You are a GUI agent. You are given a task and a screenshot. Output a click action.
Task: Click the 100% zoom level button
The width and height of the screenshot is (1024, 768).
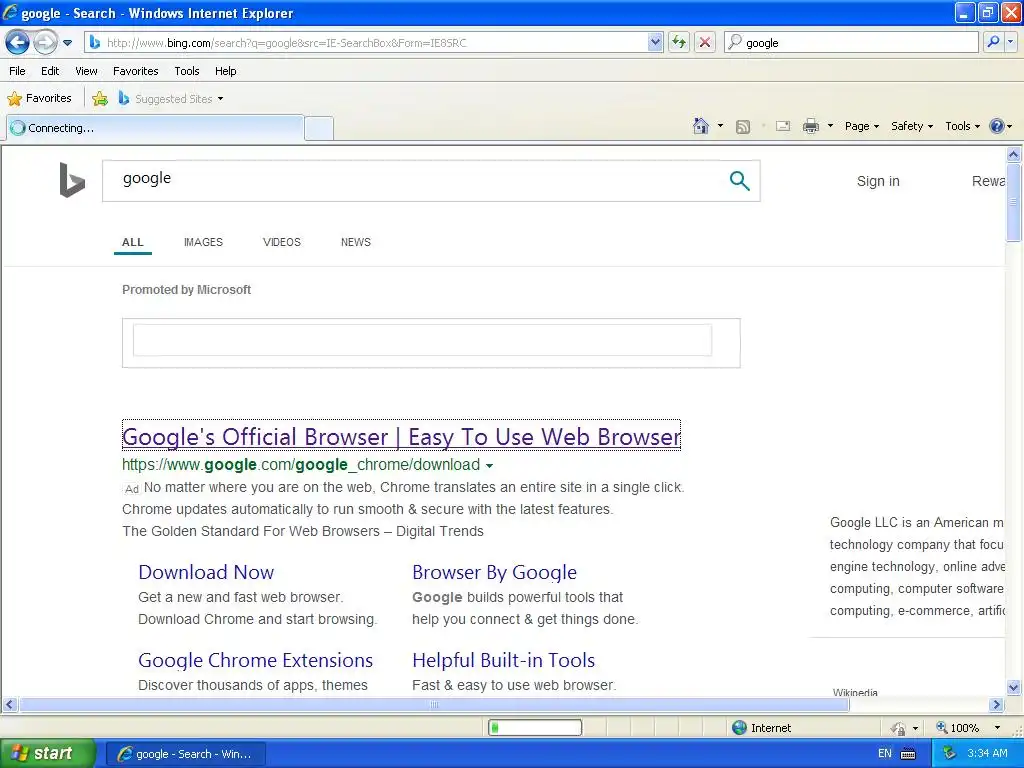[x=957, y=728]
